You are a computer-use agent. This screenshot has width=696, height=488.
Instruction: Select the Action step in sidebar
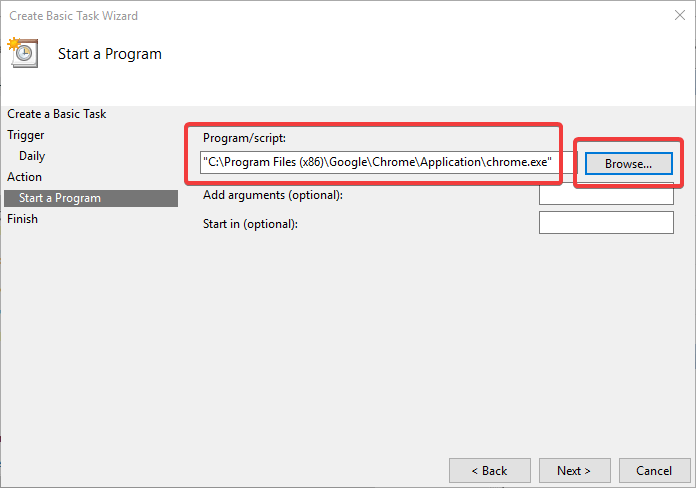point(24,177)
